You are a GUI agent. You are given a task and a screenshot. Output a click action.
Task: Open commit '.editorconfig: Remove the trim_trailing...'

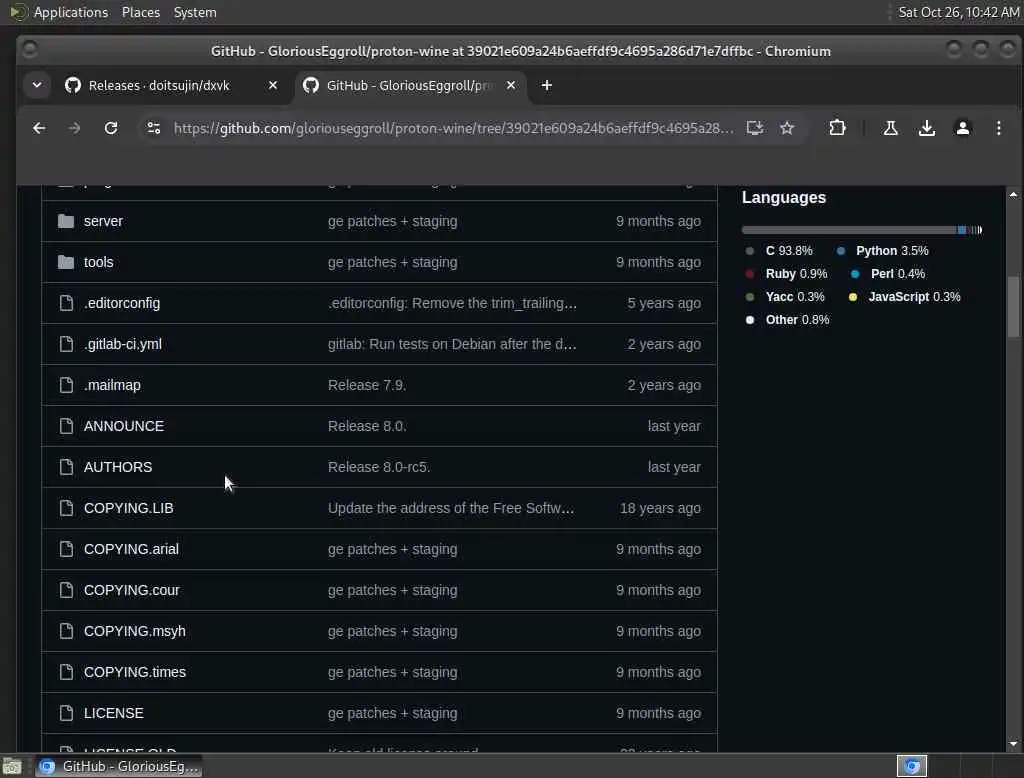click(452, 303)
